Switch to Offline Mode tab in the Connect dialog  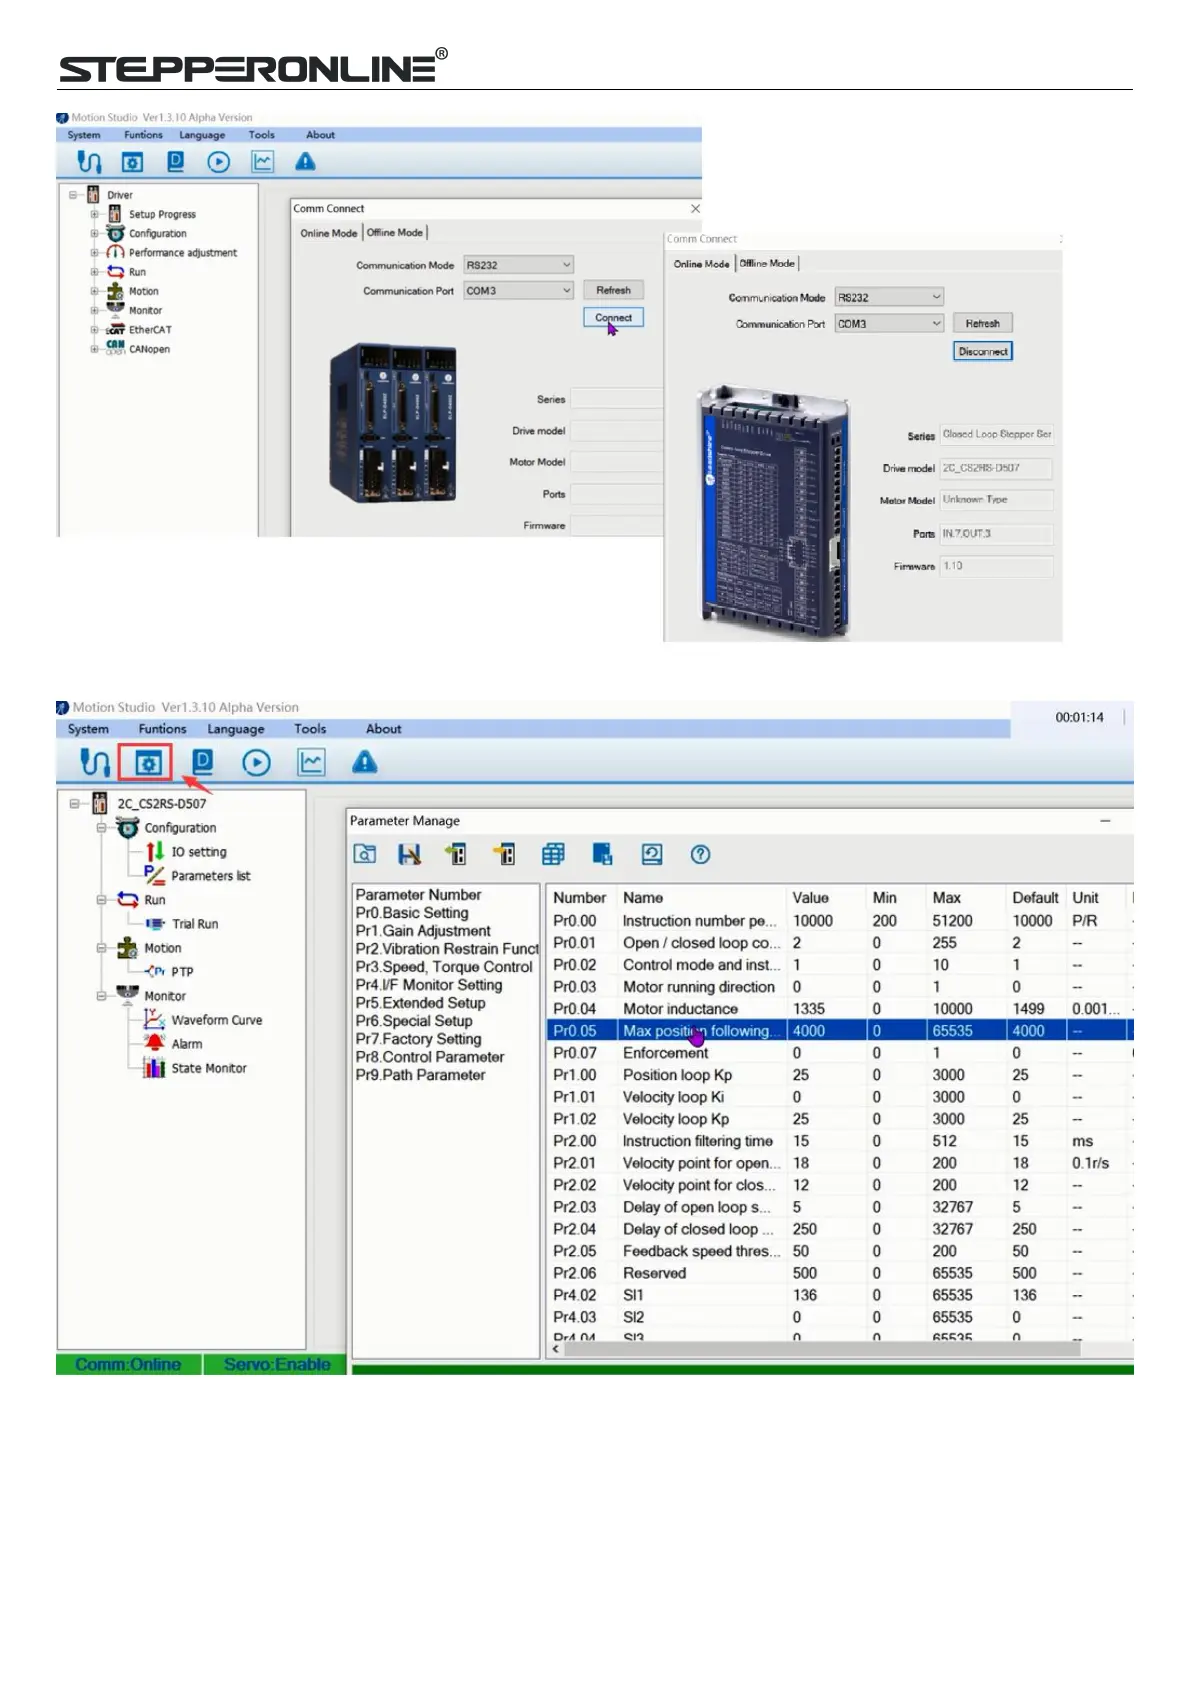point(395,233)
